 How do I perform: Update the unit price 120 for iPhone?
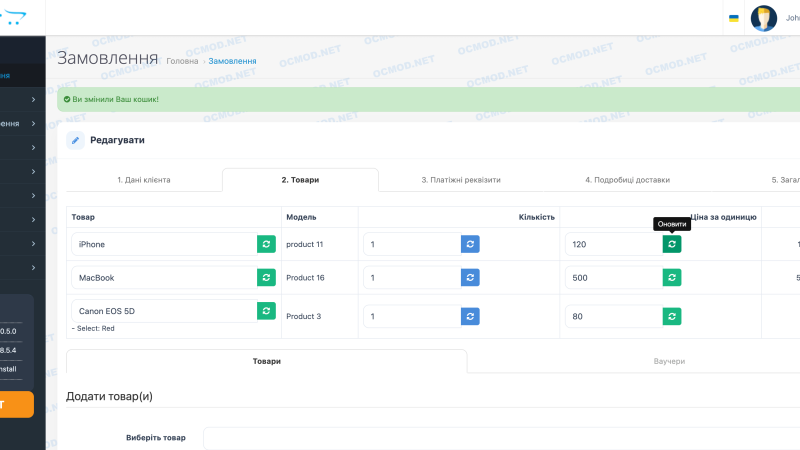coord(672,244)
